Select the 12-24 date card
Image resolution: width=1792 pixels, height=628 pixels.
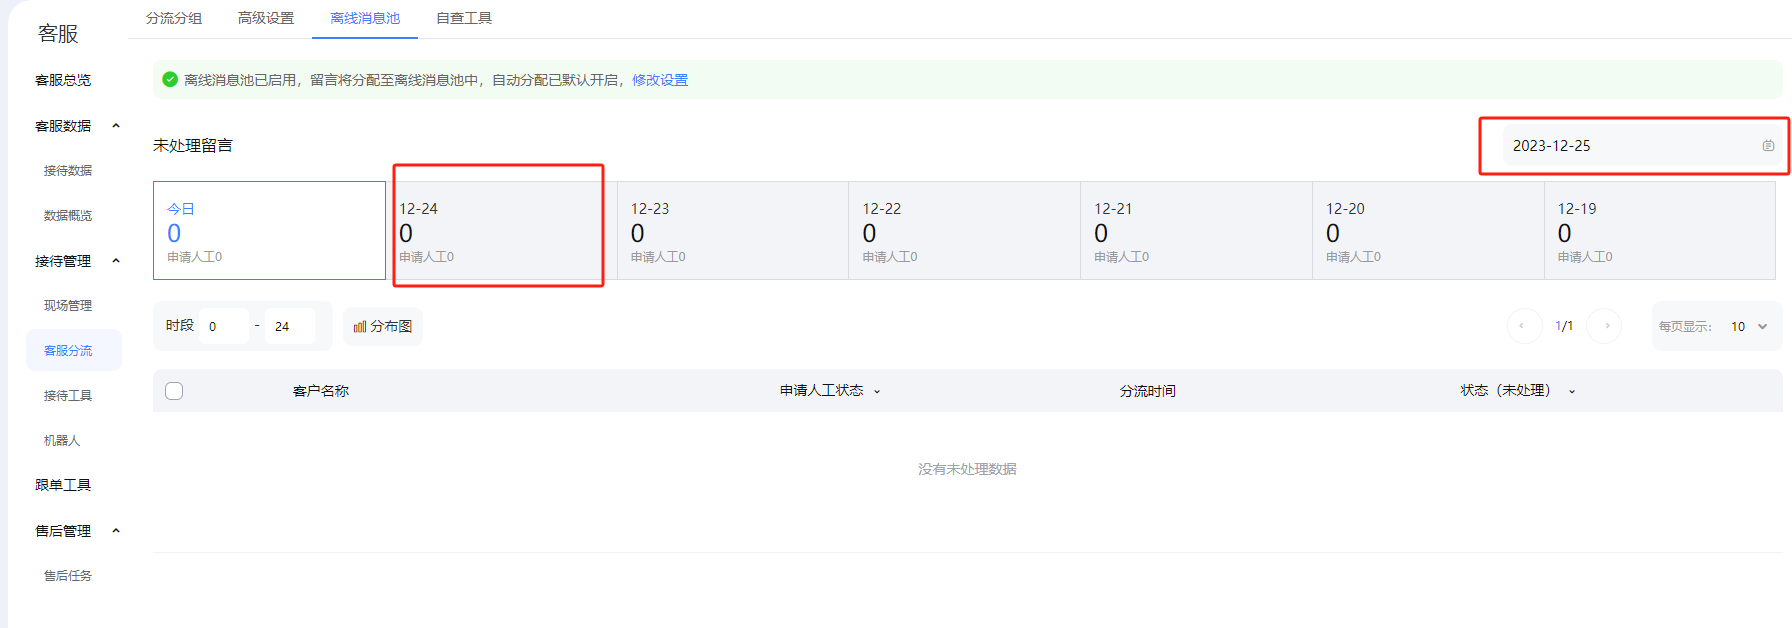tap(500, 231)
